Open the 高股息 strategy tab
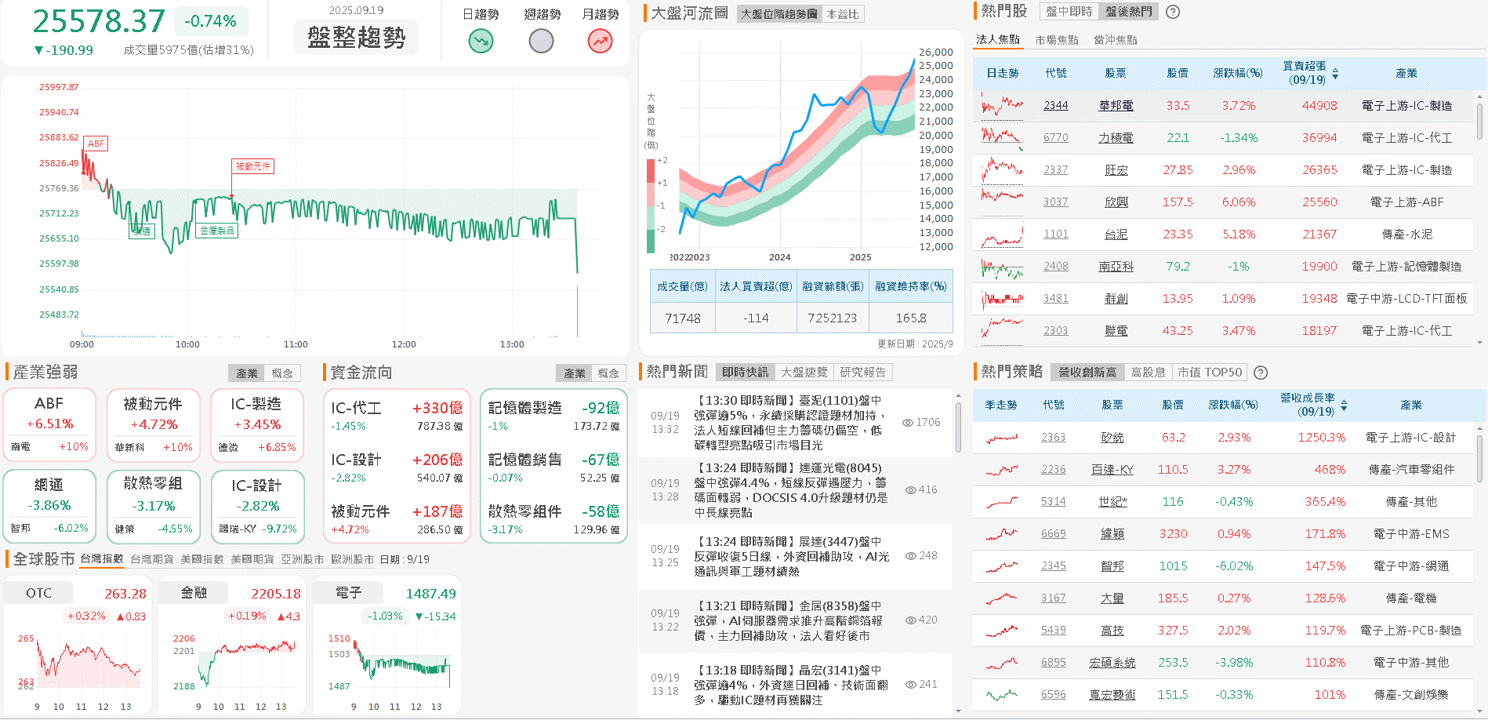The width and height of the screenshot is (1488, 720). 1147,372
